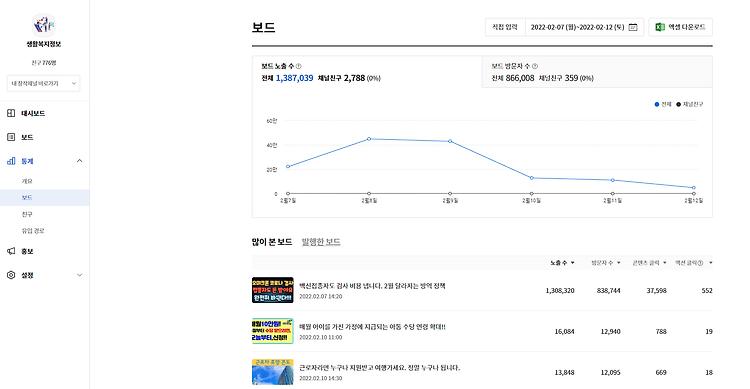This screenshot has height=389, width=750.
Task: Click the 1,308,320 exposure cell
Action: (x=560, y=290)
